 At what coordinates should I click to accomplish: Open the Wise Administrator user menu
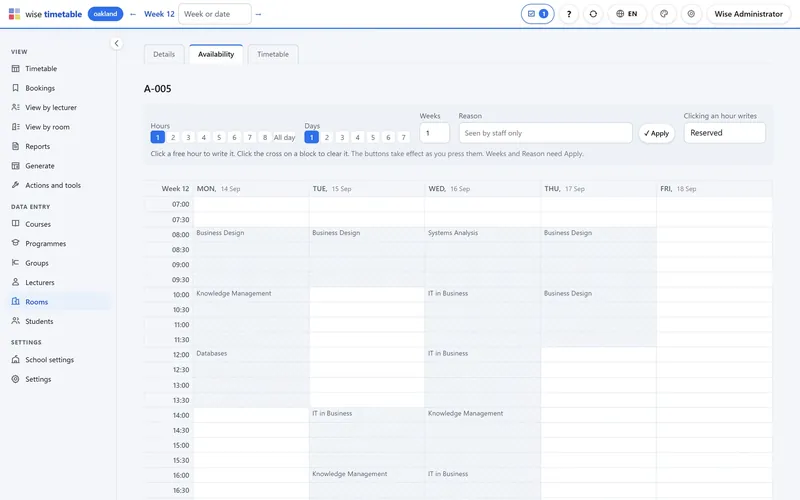click(x=748, y=14)
